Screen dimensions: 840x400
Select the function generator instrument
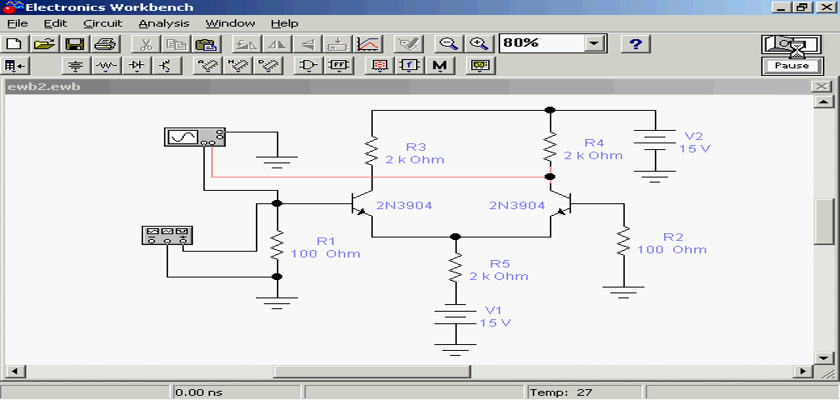coord(167,235)
